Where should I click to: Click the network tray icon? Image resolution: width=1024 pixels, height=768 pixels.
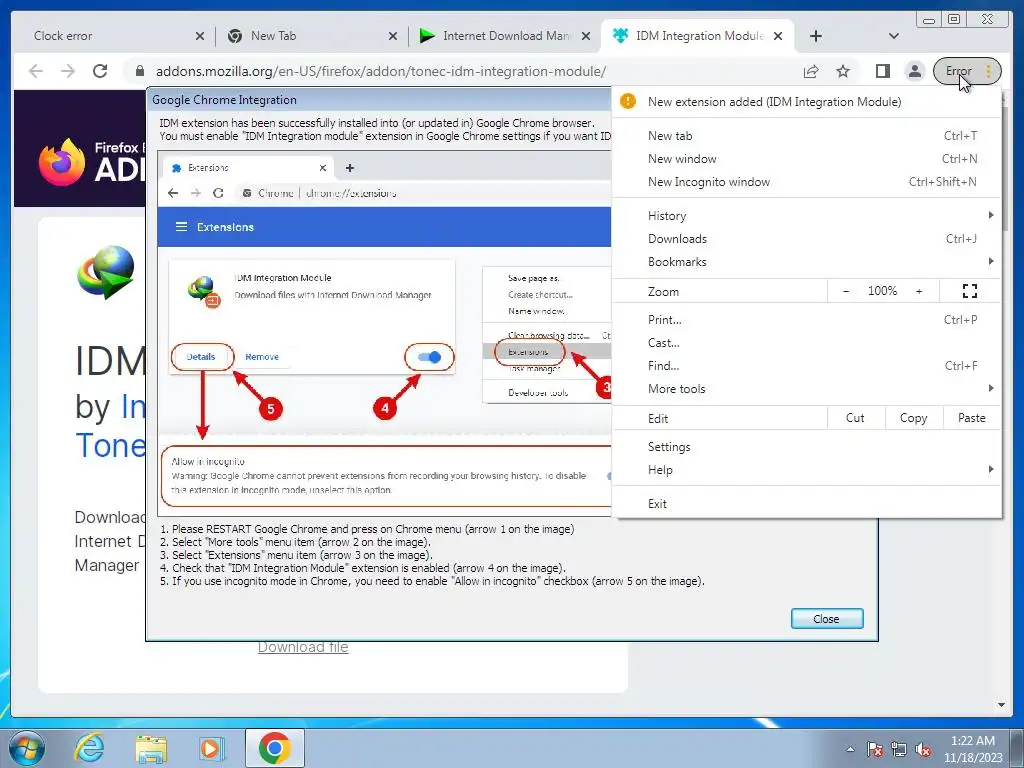[x=899, y=749]
